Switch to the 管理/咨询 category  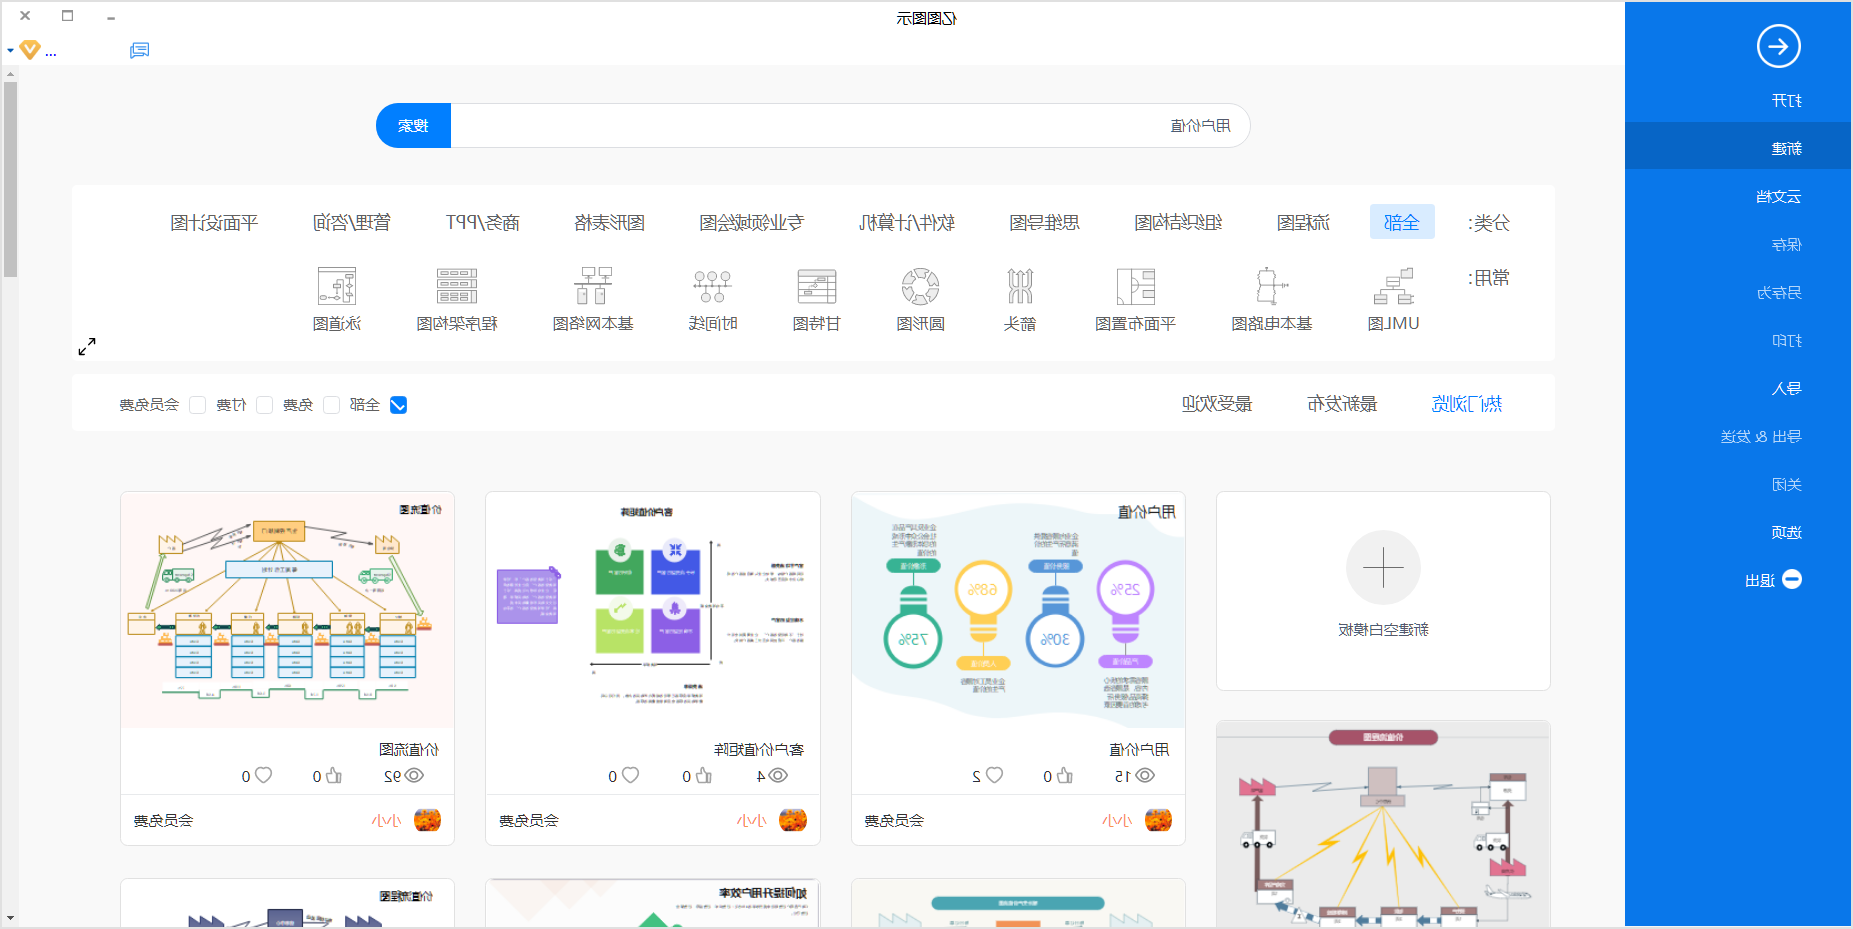351,222
